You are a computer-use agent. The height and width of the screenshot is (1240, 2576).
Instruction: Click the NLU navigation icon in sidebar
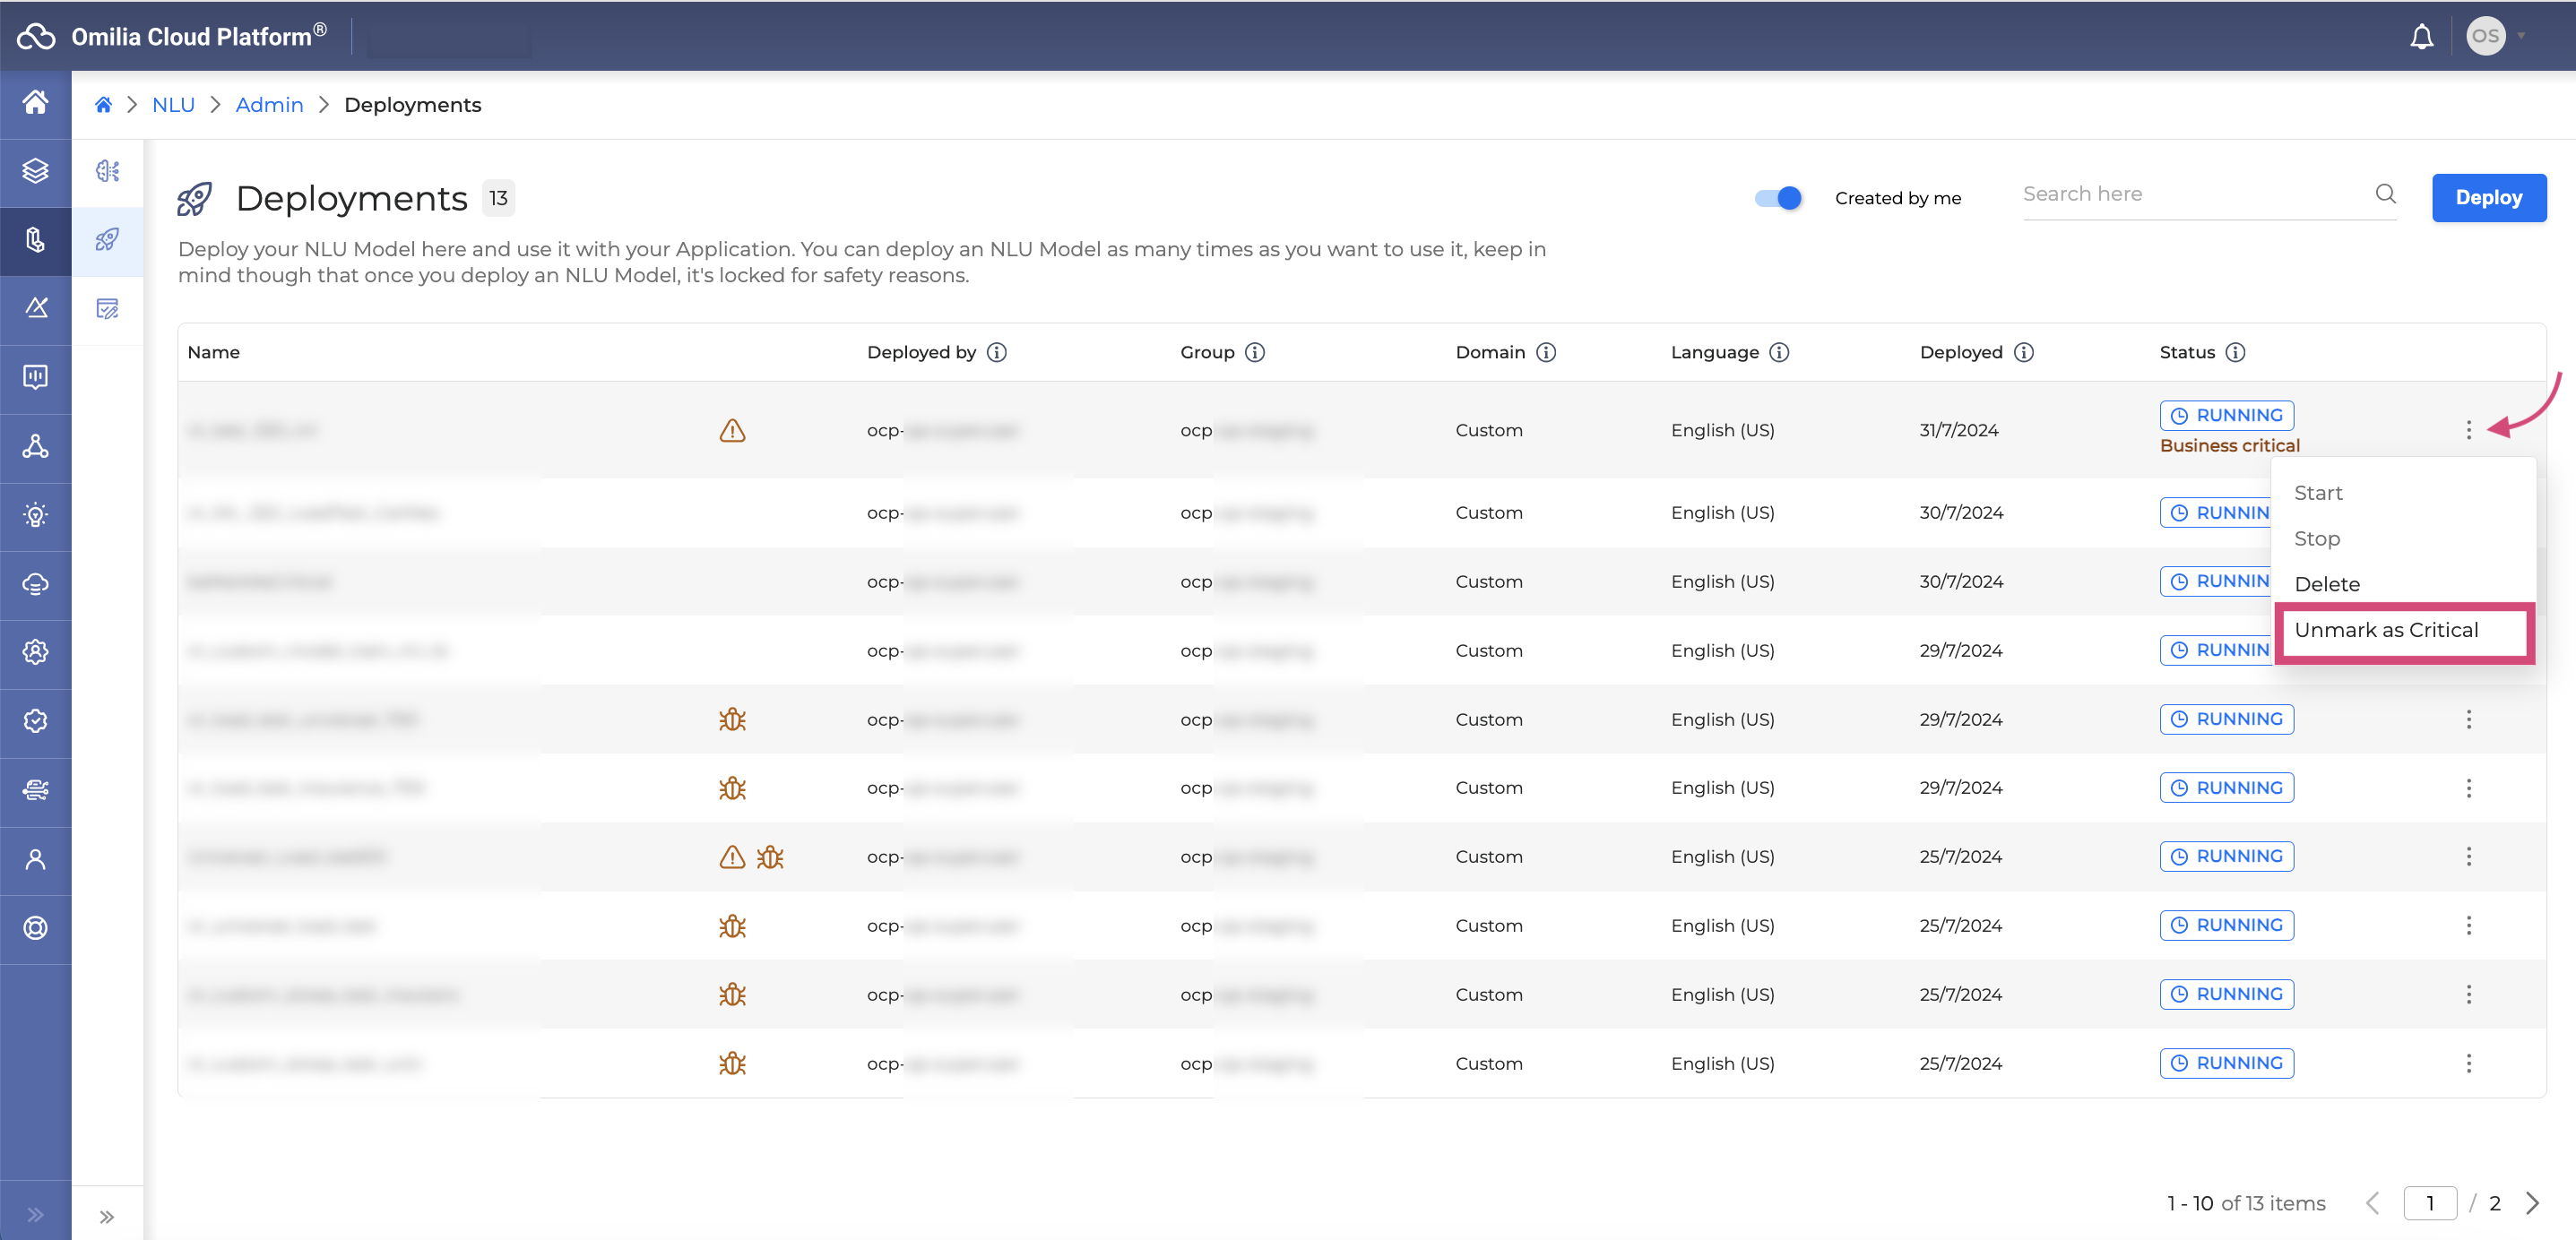tap(34, 238)
